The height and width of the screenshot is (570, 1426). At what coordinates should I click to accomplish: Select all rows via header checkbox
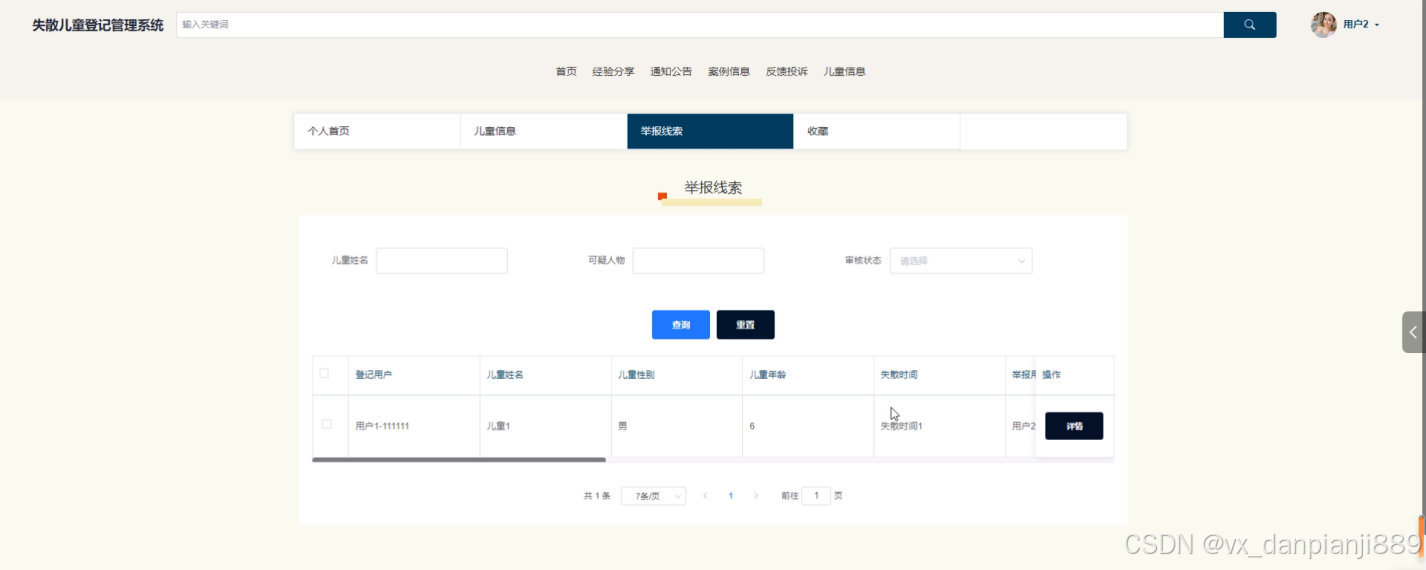point(324,374)
